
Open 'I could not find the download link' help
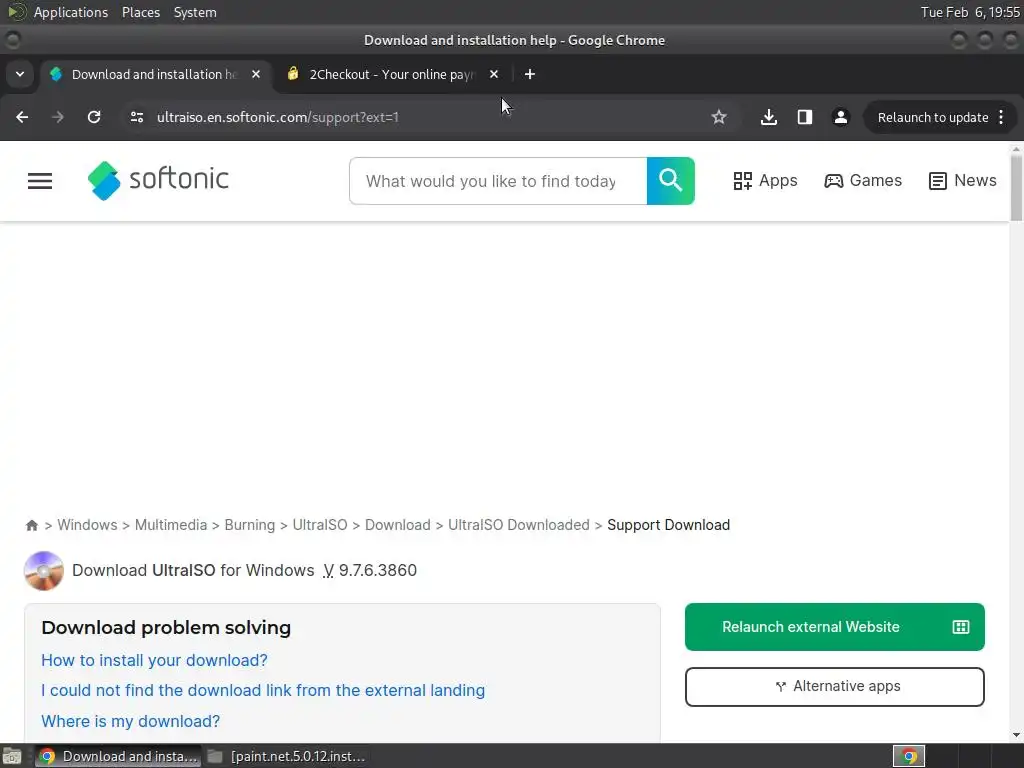click(x=263, y=690)
